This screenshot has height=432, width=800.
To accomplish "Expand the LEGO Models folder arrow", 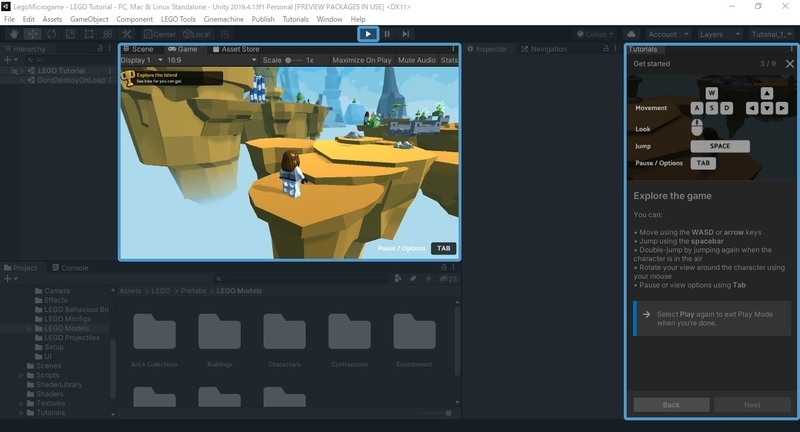I will click(x=29, y=328).
